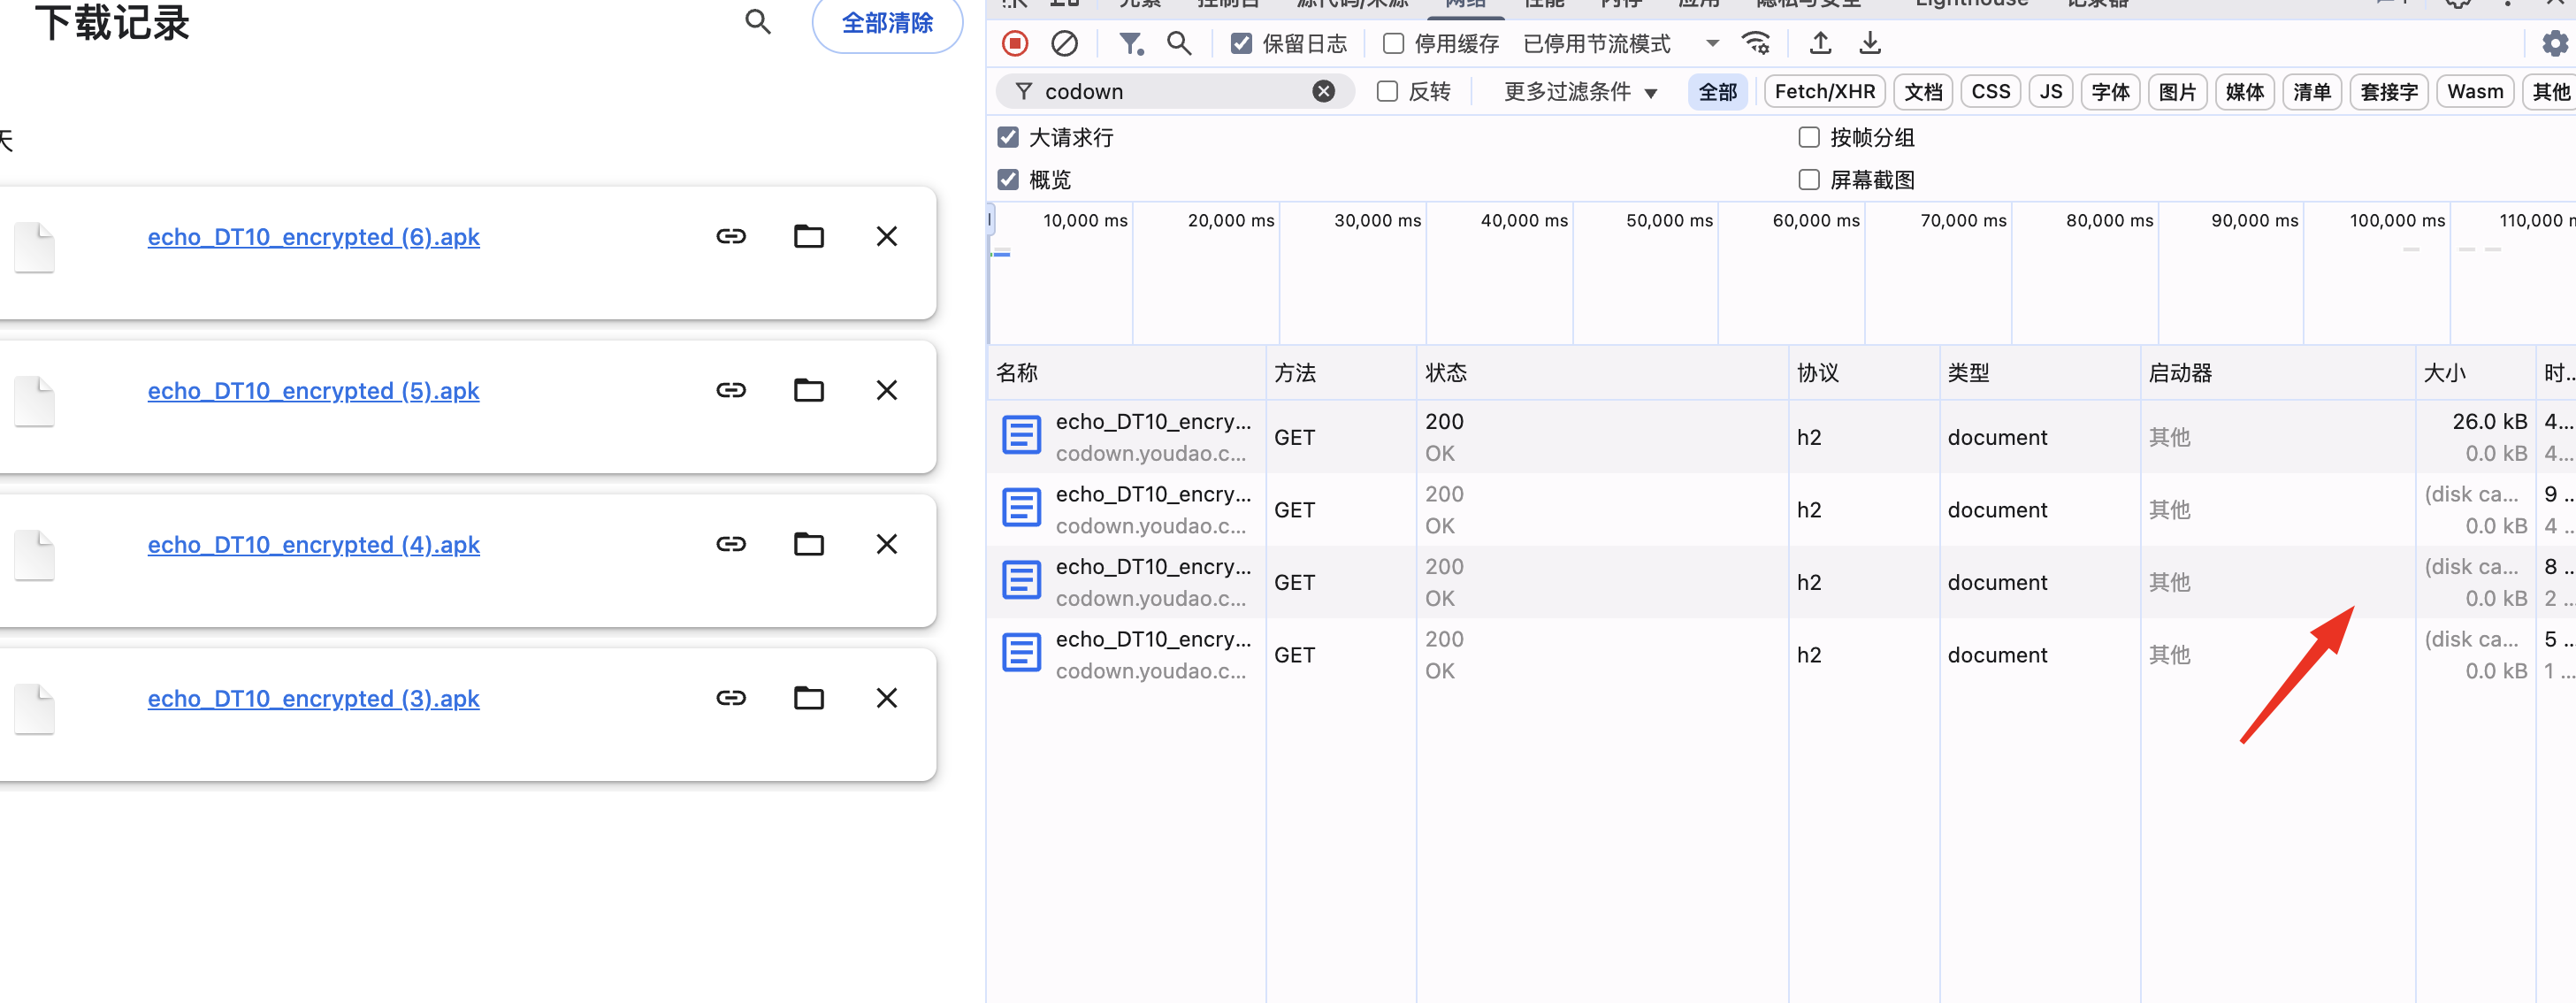Sort by 类型 column header
The image size is (2576, 1003).
pyautogui.click(x=2040, y=373)
